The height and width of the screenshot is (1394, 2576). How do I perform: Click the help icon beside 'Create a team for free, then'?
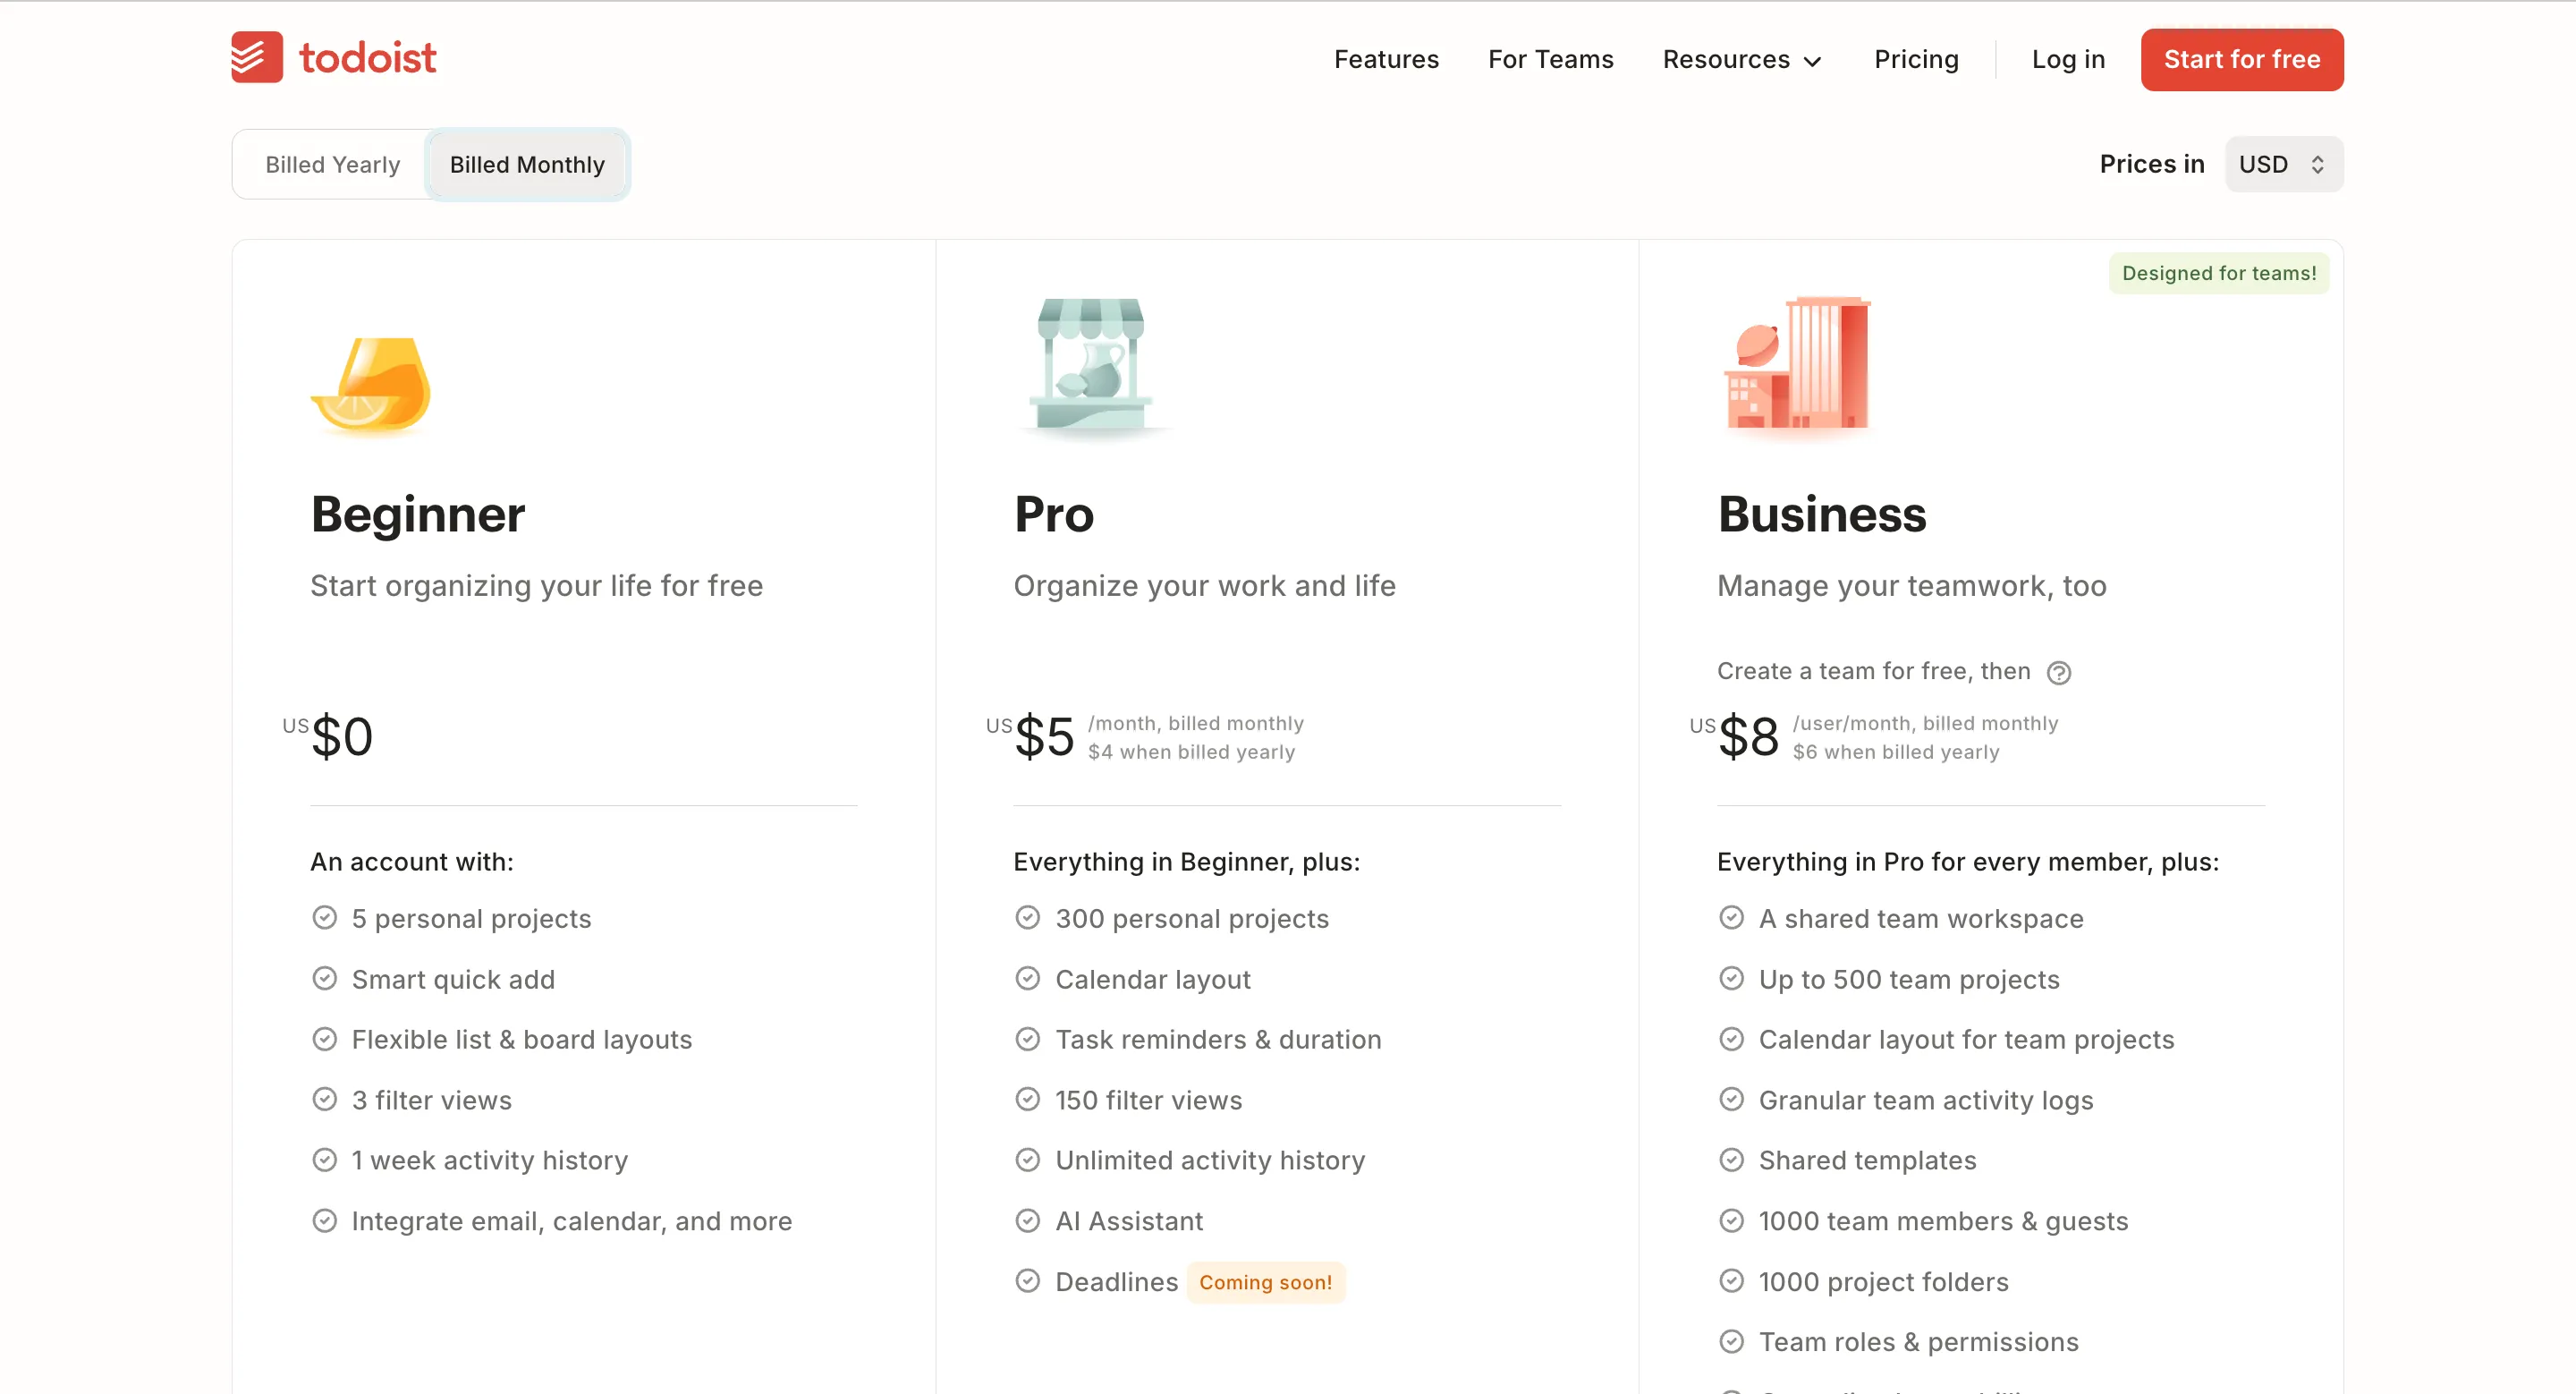(x=2058, y=673)
